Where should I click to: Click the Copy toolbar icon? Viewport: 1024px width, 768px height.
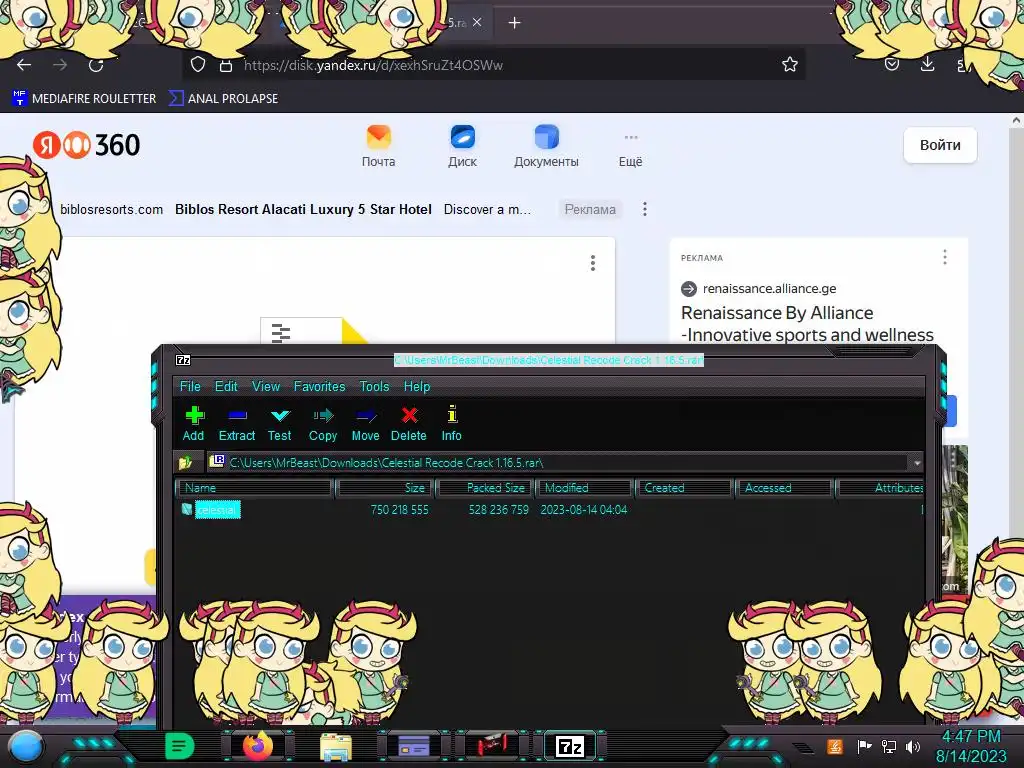(x=323, y=424)
